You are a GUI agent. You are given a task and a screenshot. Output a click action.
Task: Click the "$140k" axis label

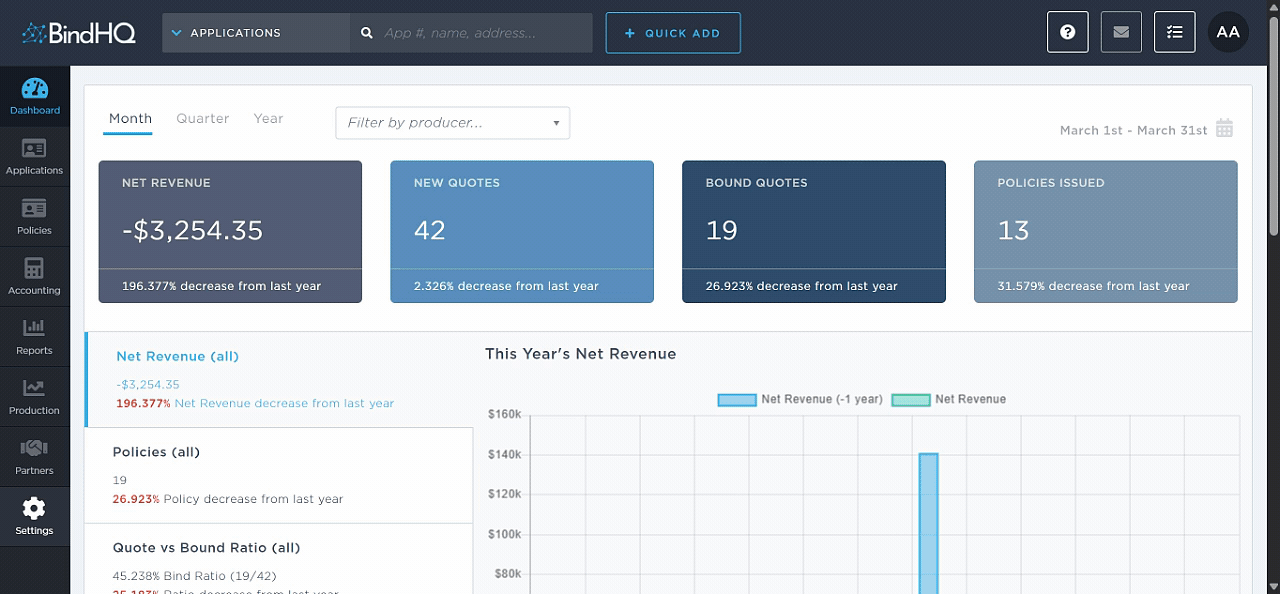(x=505, y=454)
